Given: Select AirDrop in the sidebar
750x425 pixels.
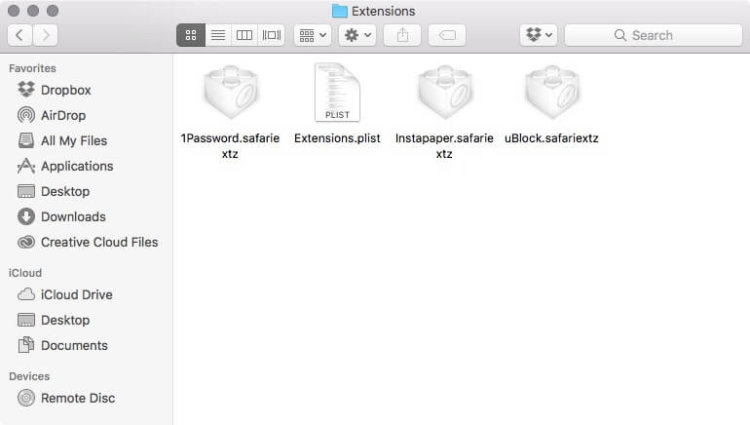Looking at the screenshot, I should 52,115.
